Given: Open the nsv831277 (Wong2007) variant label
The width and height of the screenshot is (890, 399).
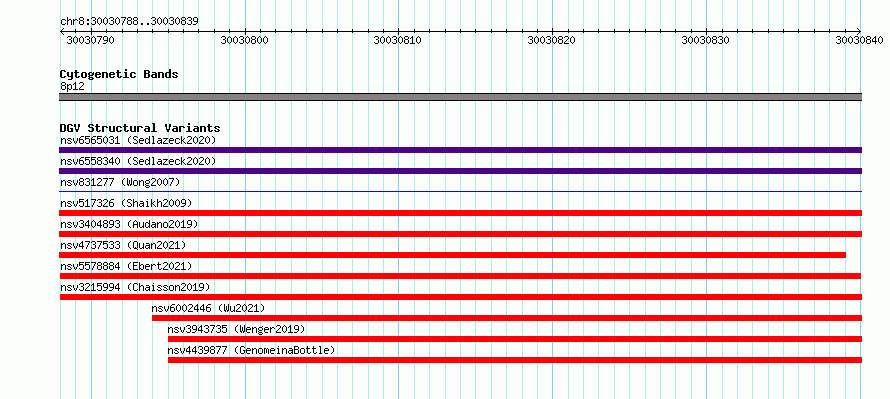Looking at the screenshot, I should click(120, 182).
